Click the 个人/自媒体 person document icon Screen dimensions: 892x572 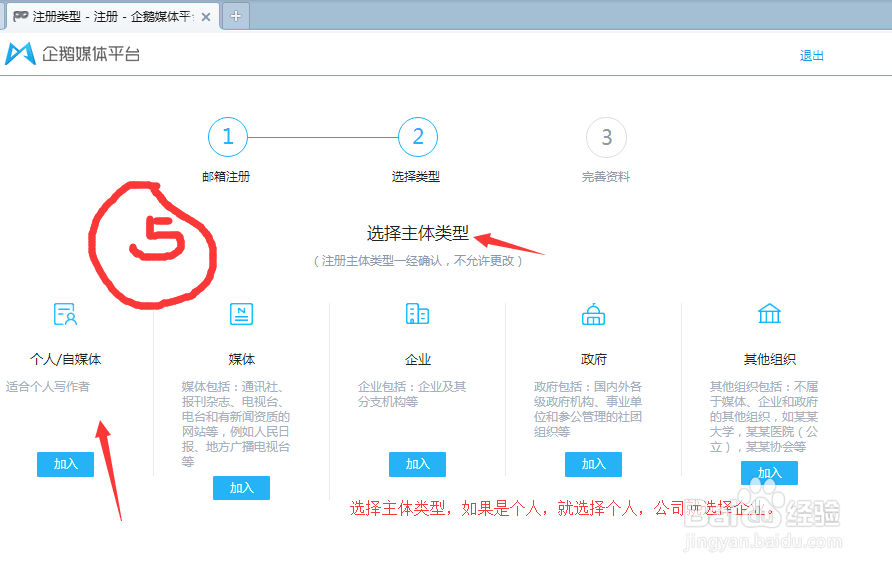pyautogui.click(x=65, y=314)
